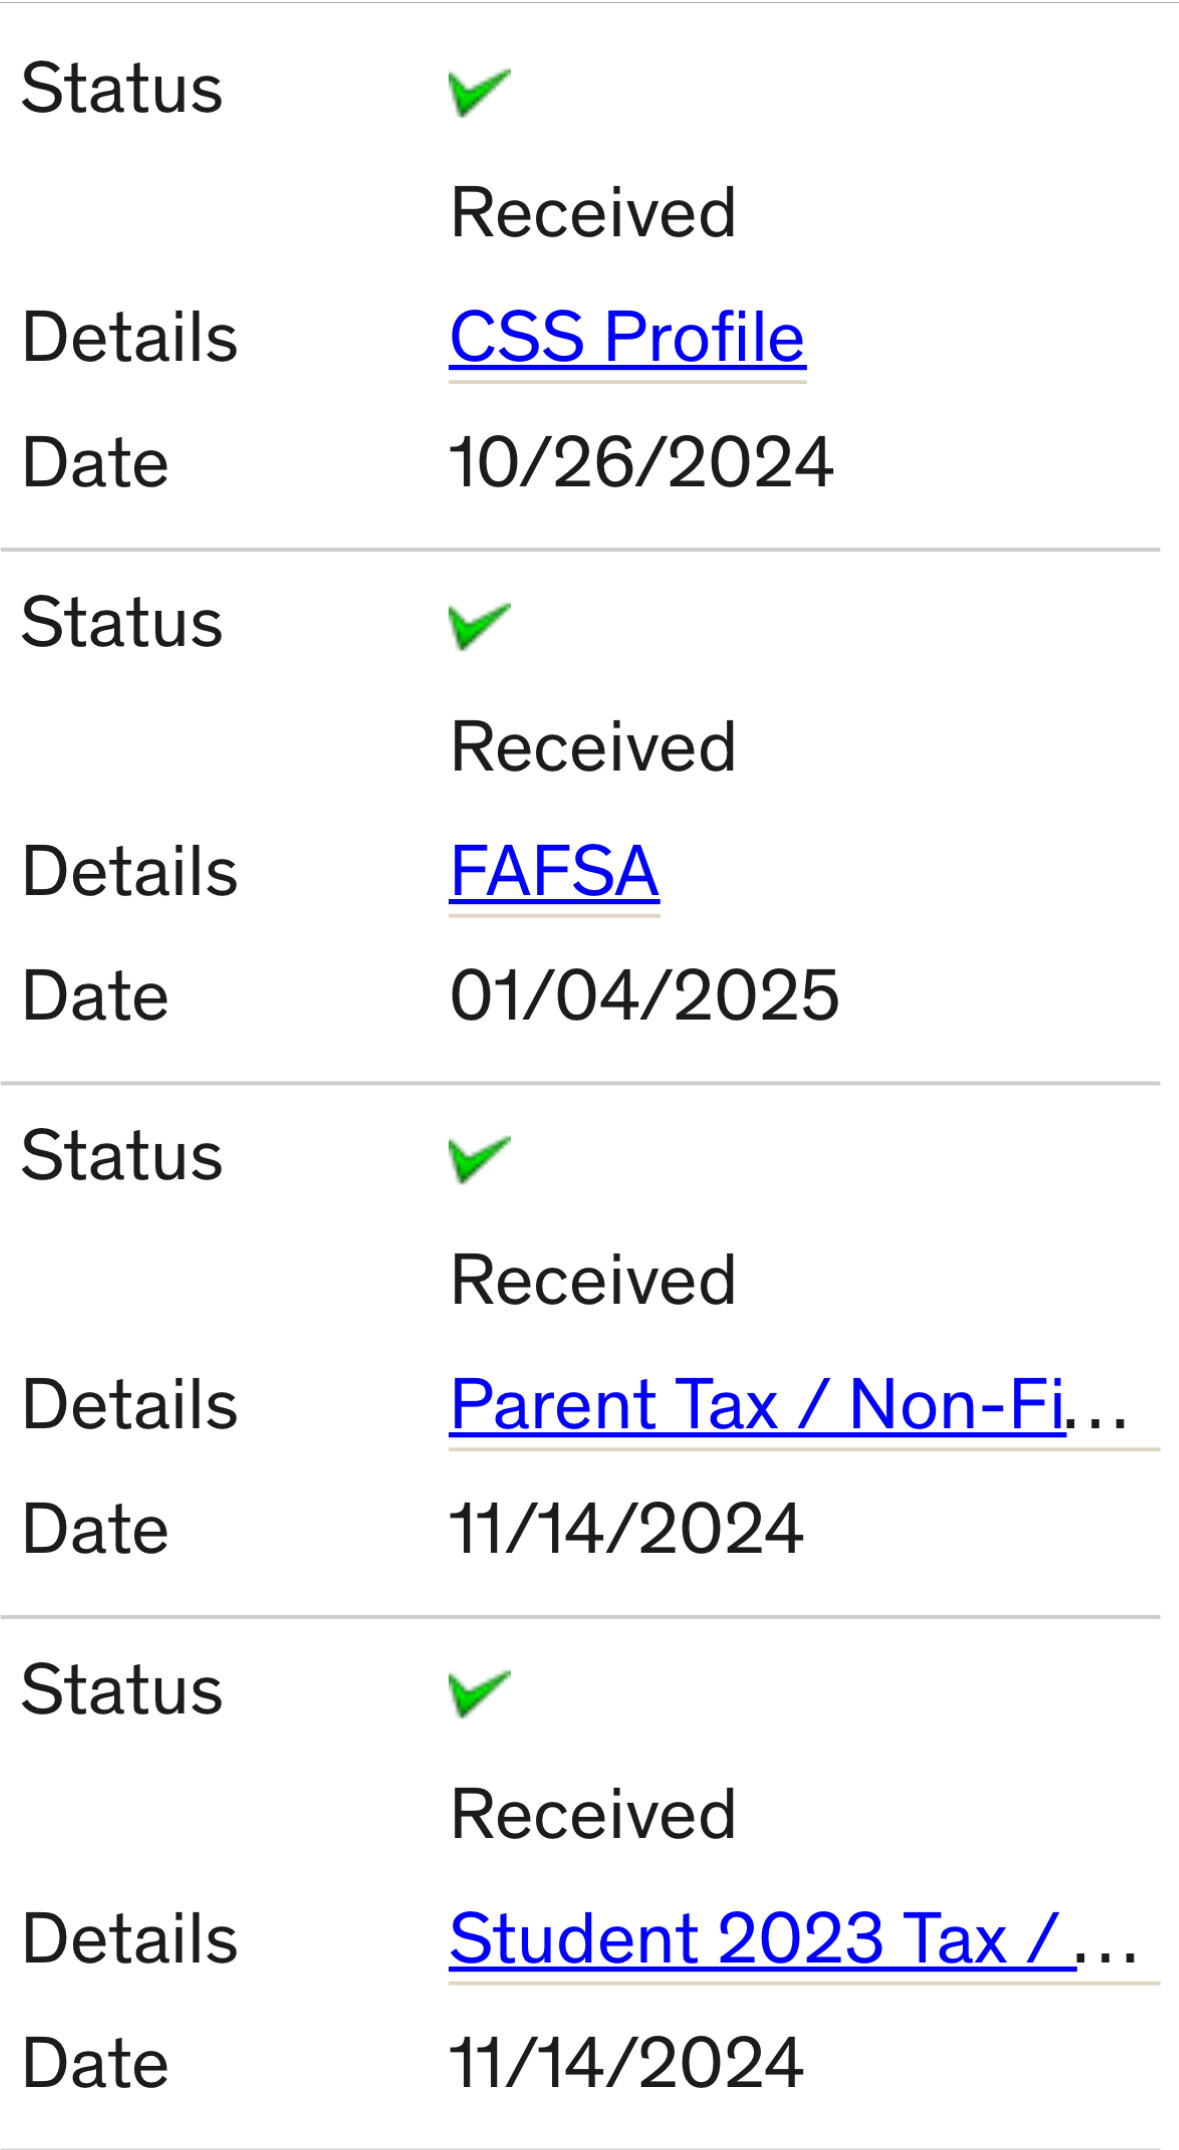Image resolution: width=1179 pixels, height=2150 pixels.
Task: Click the green checkmark for Parent Tax item
Action: pos(480,1159)
